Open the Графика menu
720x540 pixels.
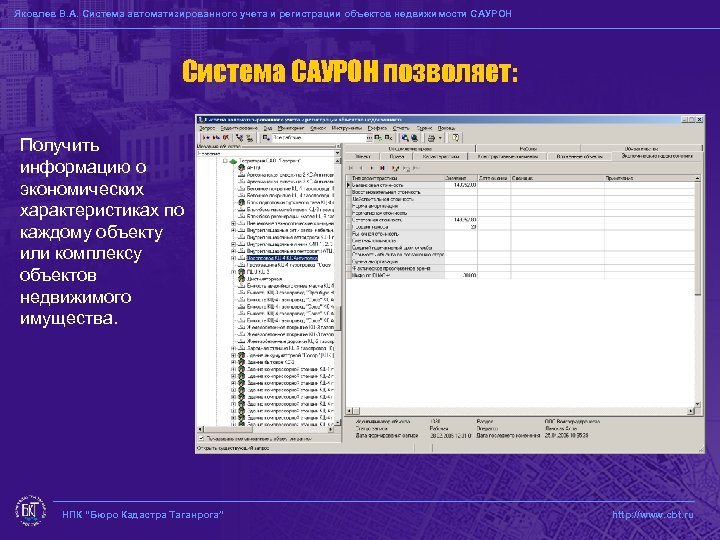click(377, 128)
